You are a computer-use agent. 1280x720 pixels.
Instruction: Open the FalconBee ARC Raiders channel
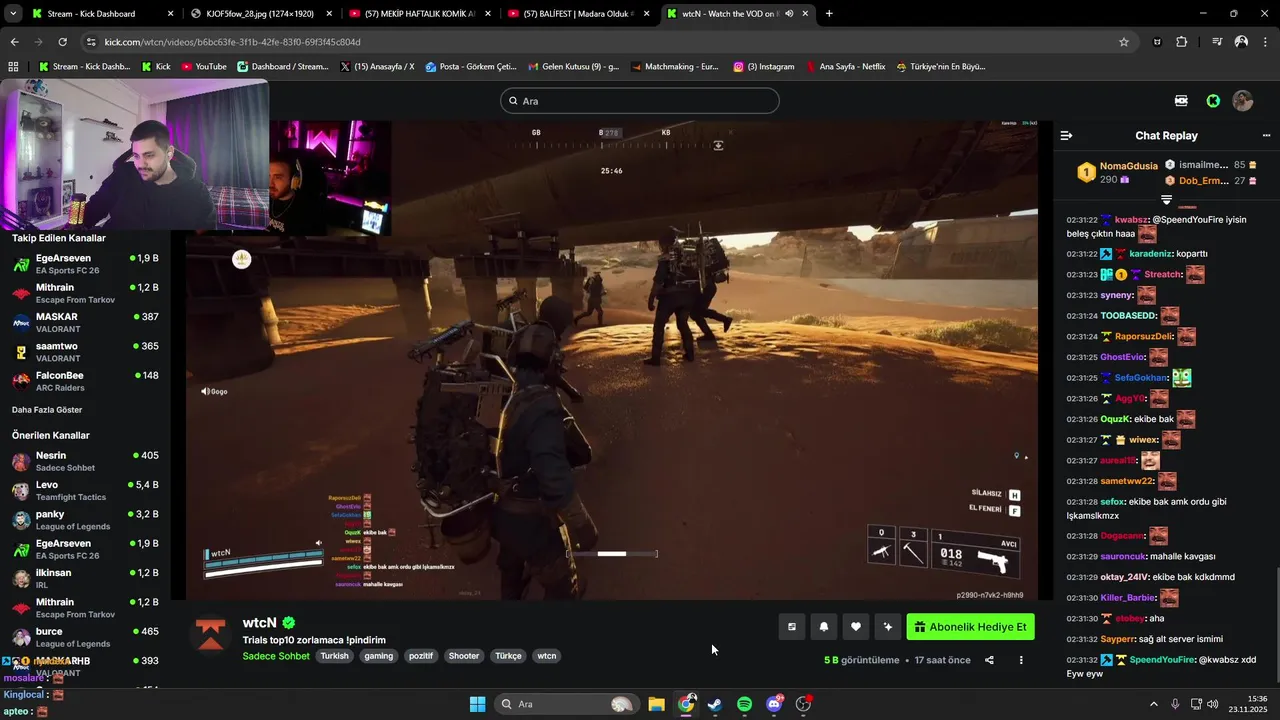coord(85,381)
